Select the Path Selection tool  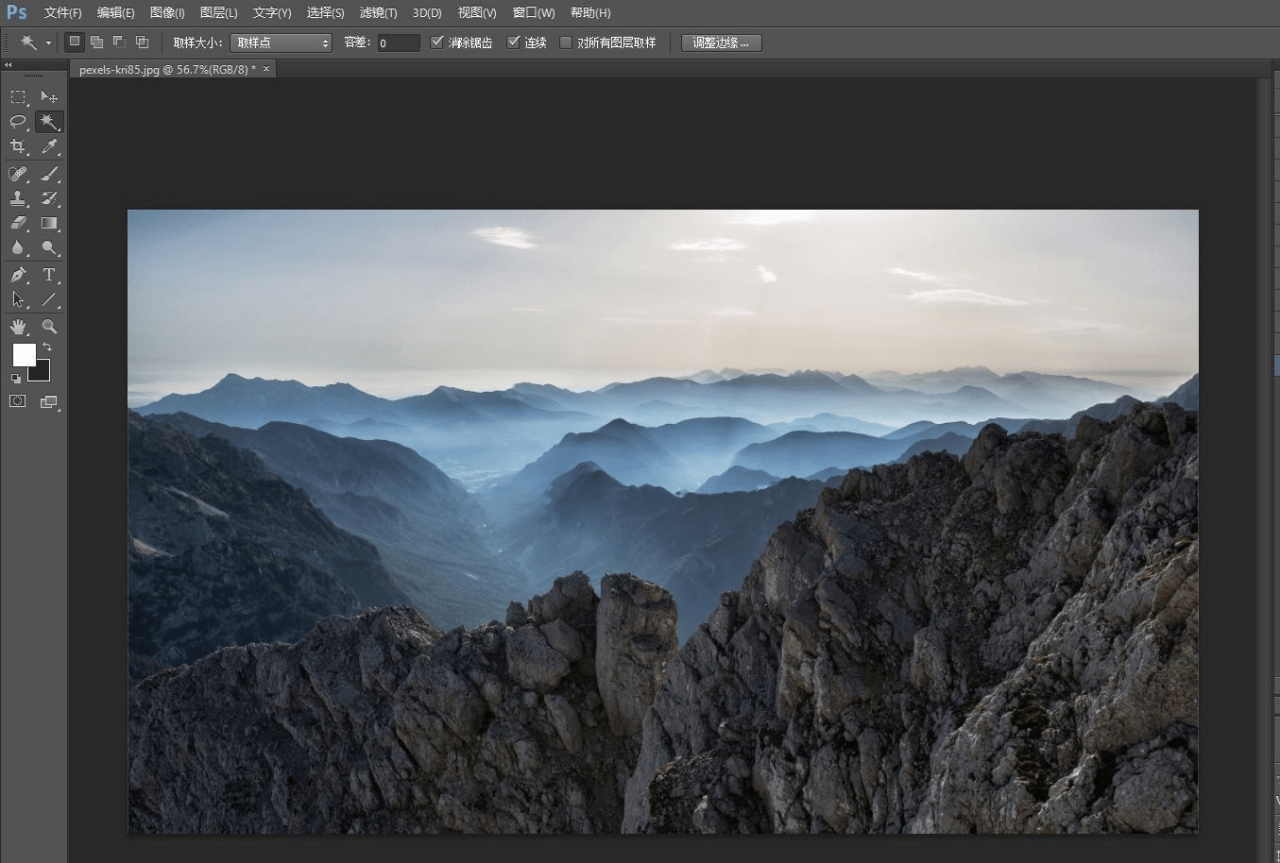click(x=18, y=300)
